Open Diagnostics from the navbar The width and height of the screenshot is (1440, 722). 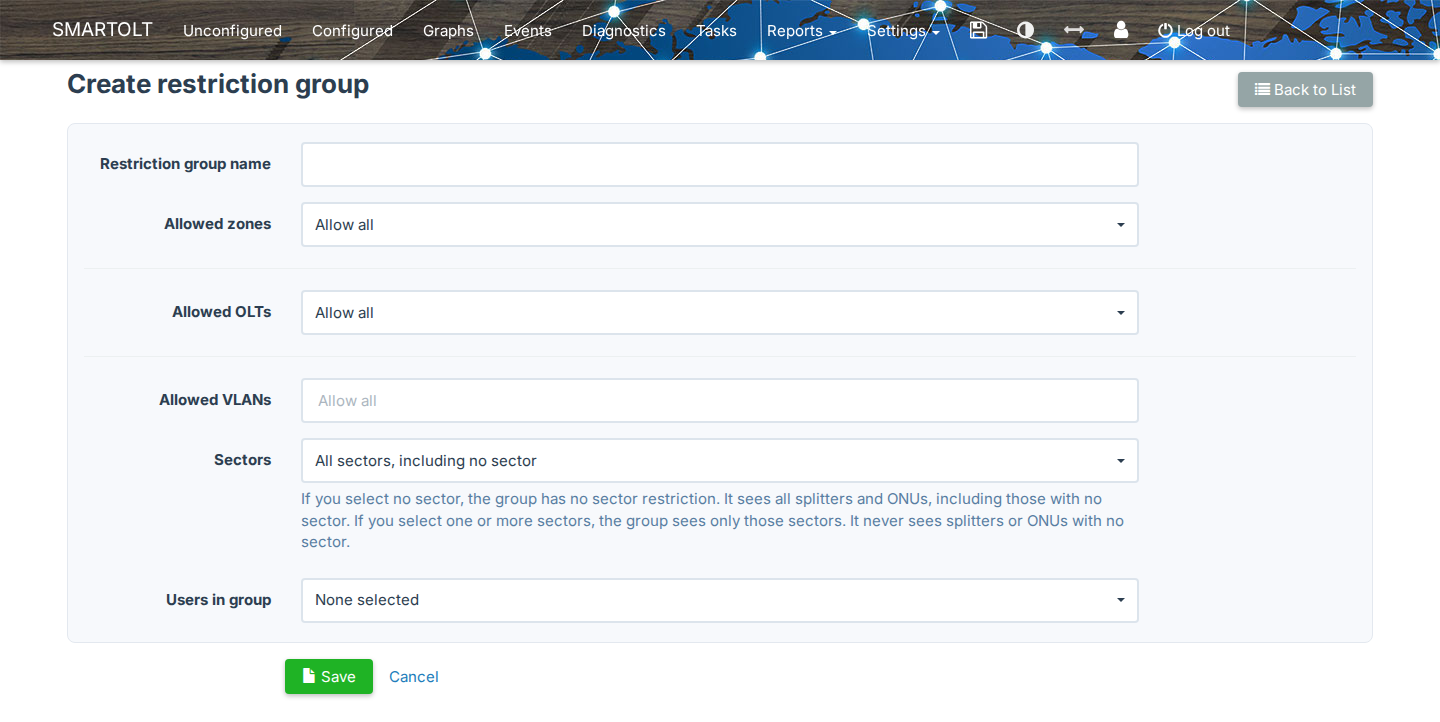coord(624,31)
